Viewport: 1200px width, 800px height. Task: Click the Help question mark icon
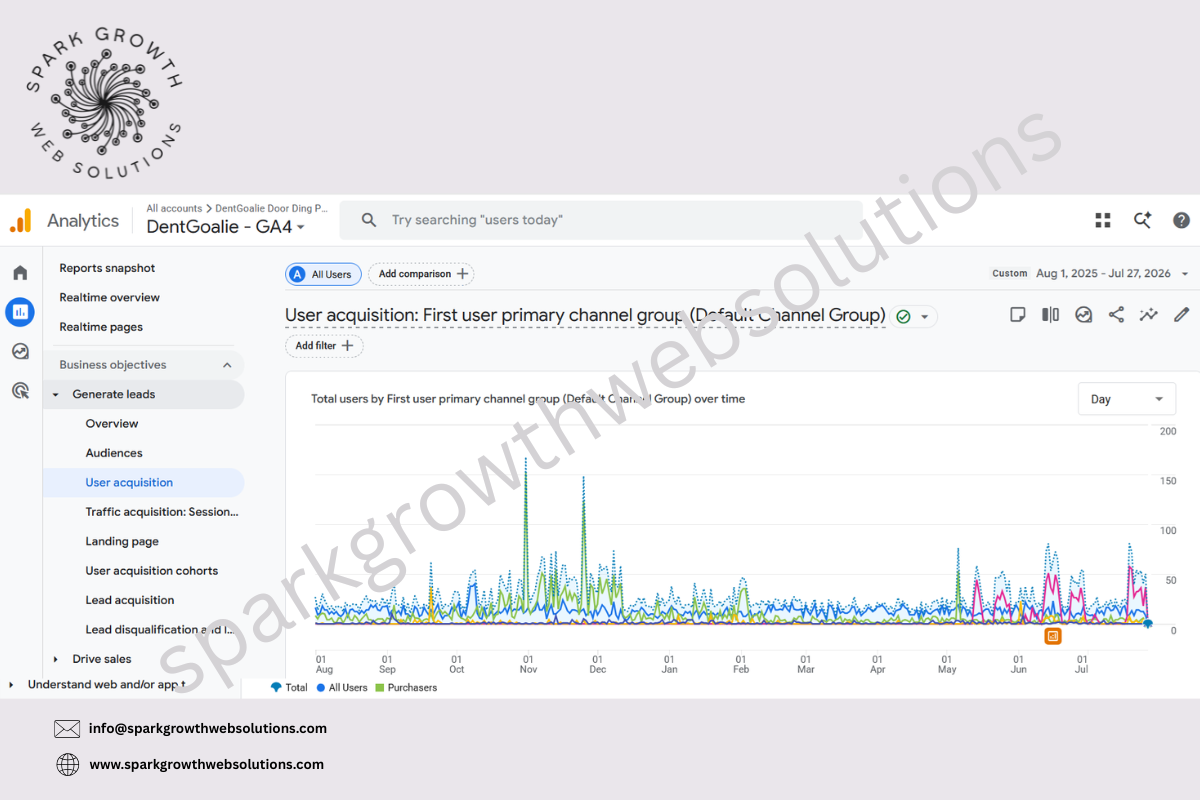point(1181,220)
